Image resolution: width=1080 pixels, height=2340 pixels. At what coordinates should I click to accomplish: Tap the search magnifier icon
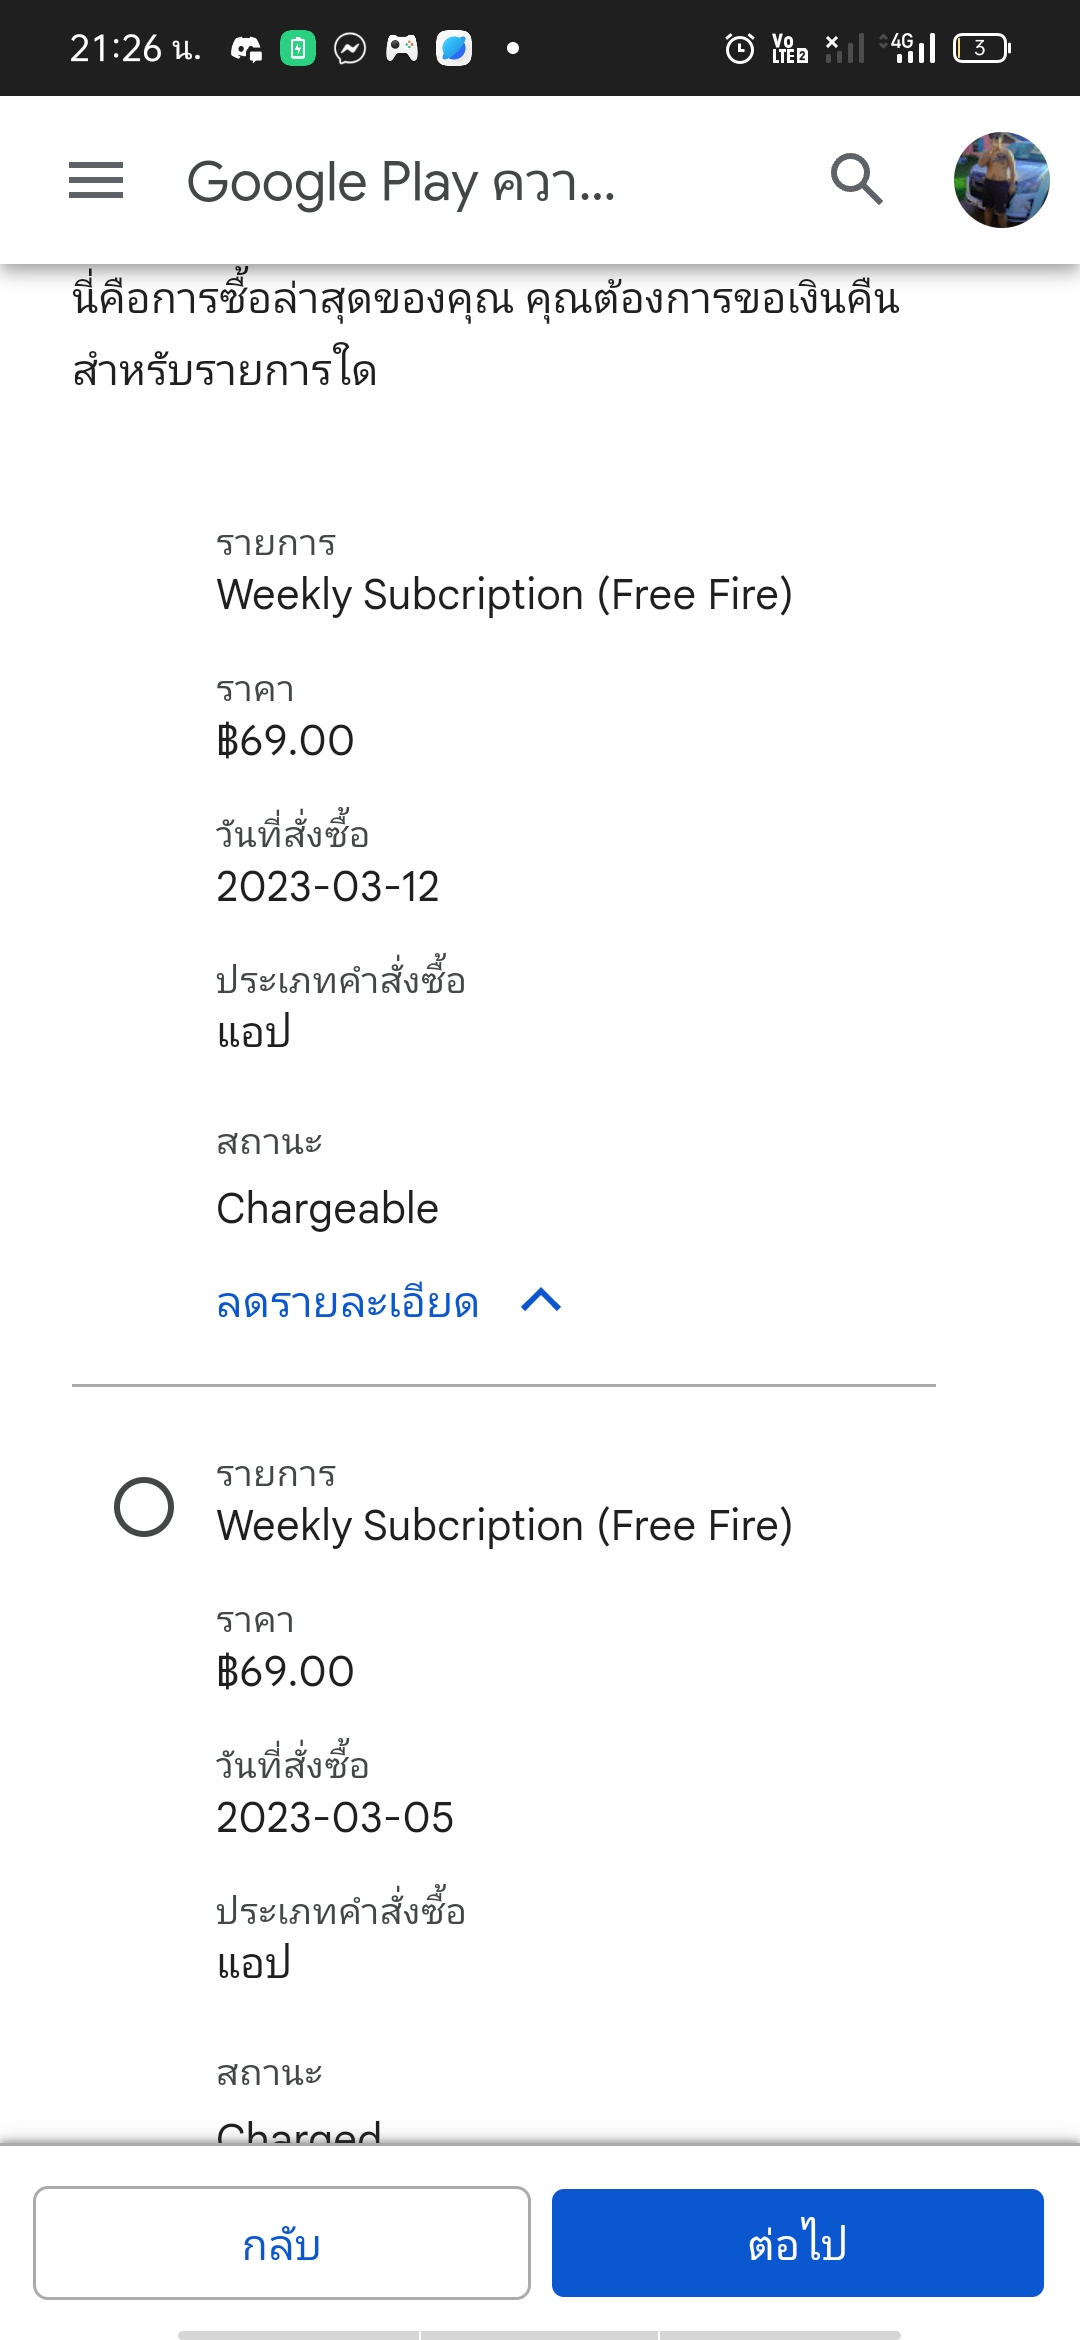click(857, 180)
